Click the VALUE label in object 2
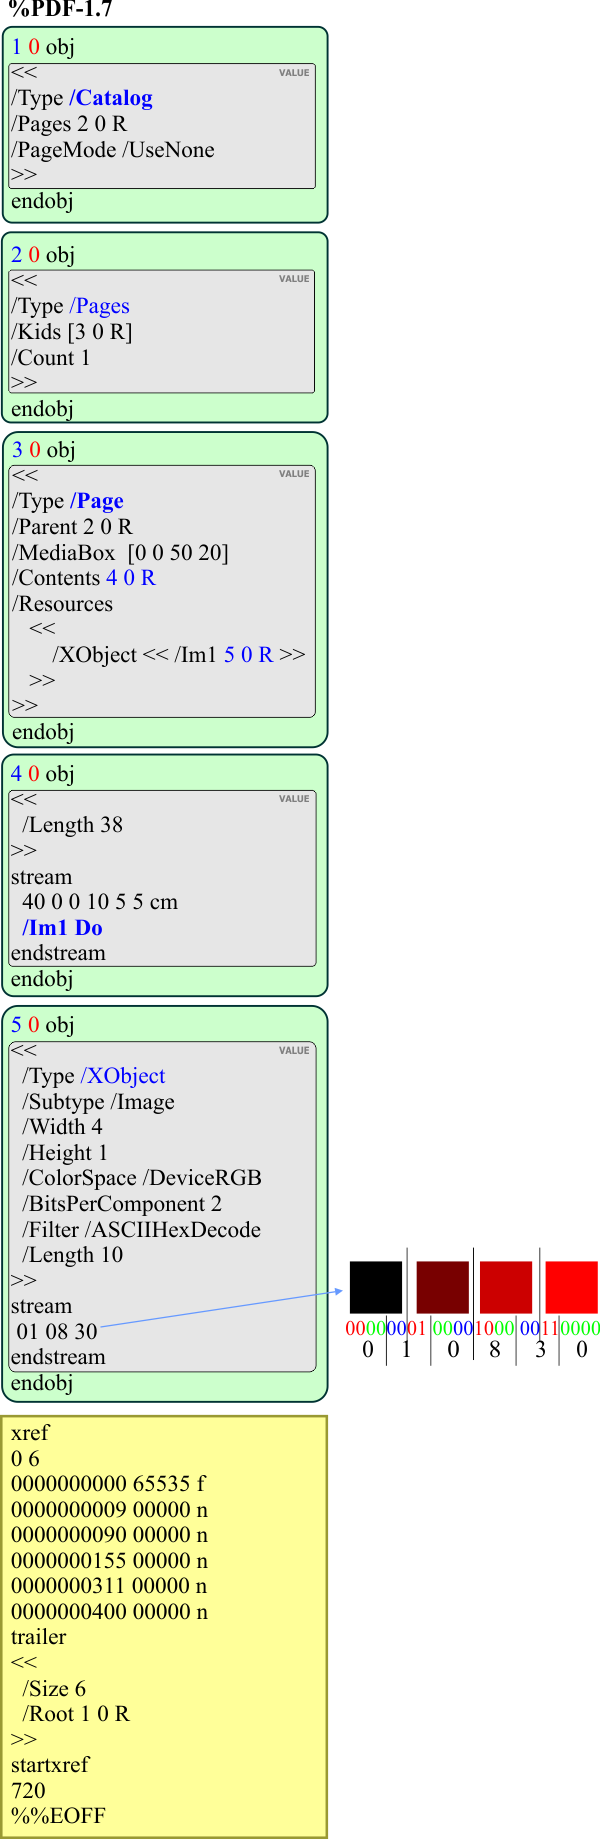 (x=294, y=279)
